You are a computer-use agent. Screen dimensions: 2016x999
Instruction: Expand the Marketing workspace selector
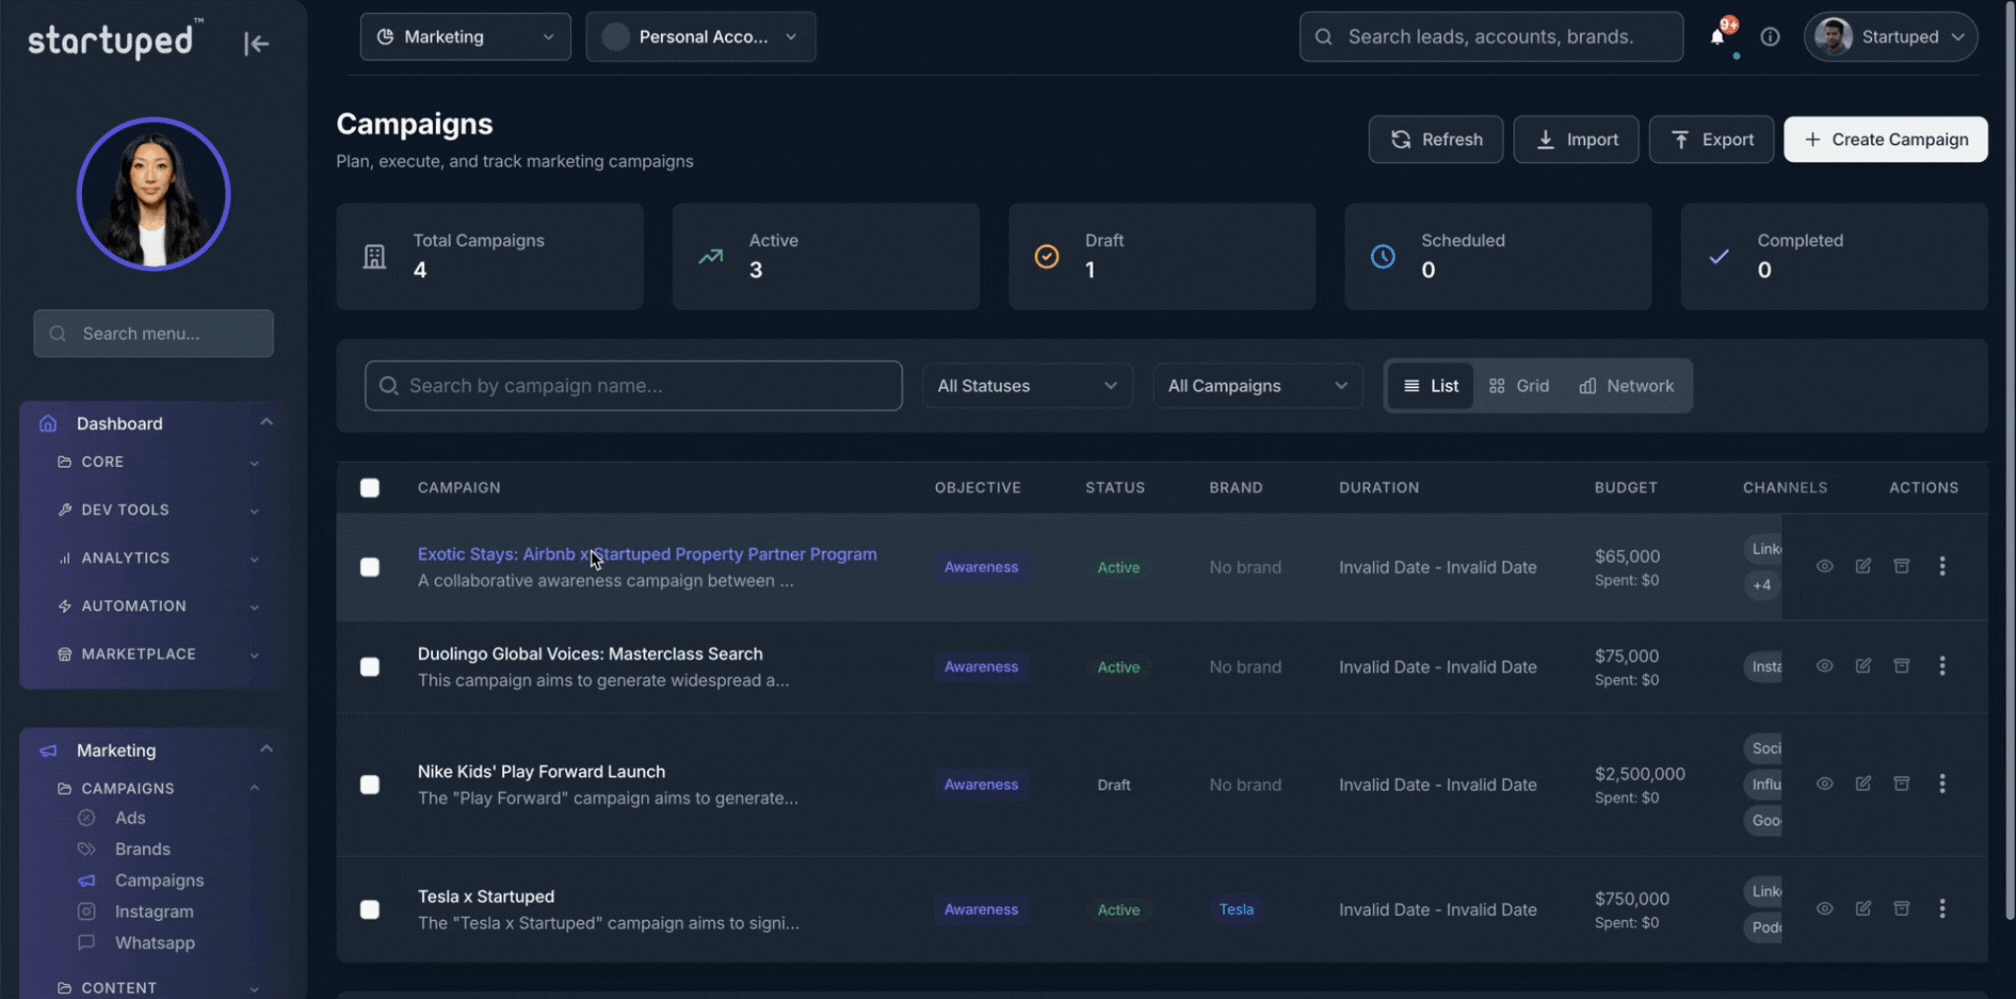tap(464, 36)
